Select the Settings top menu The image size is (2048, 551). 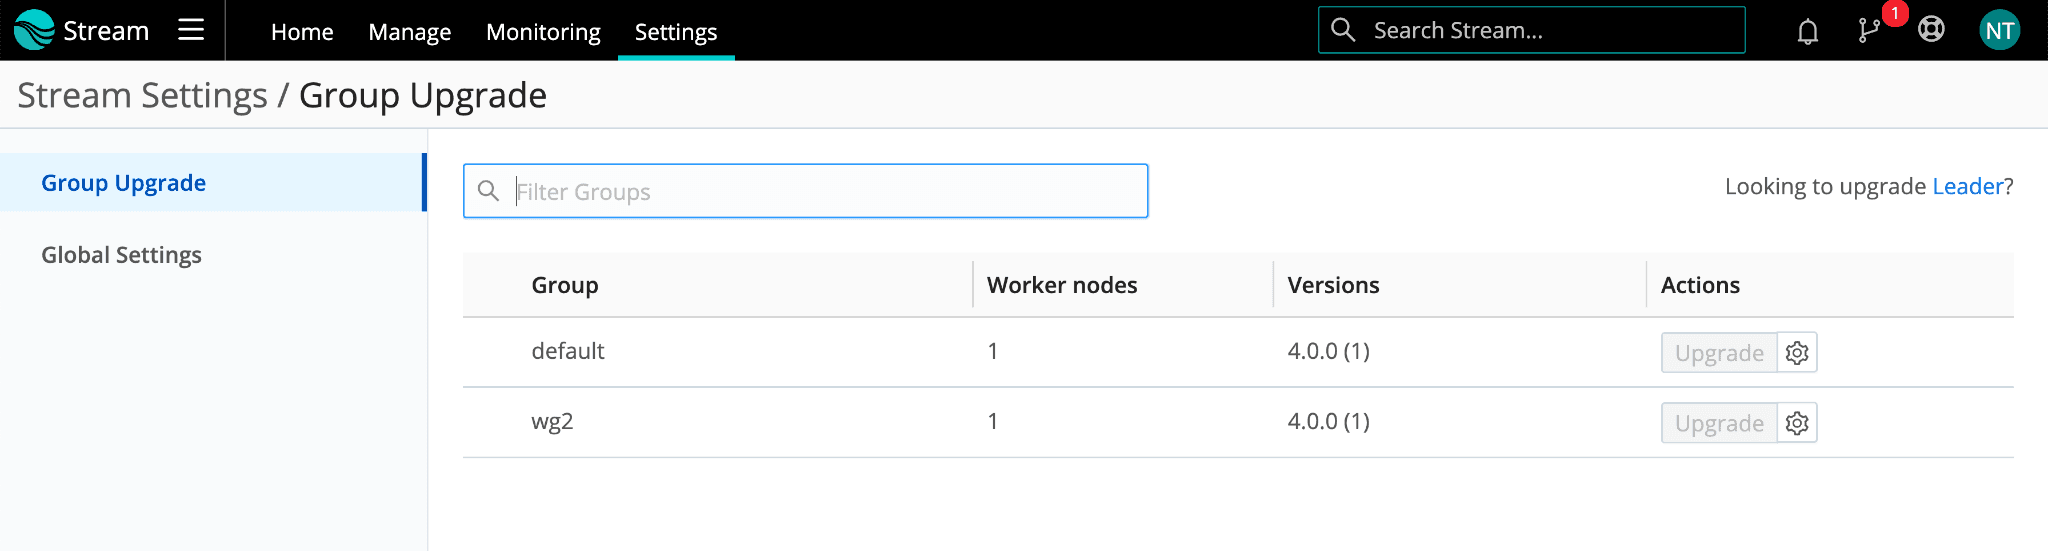pyautogui.click(x=676, y=32)
